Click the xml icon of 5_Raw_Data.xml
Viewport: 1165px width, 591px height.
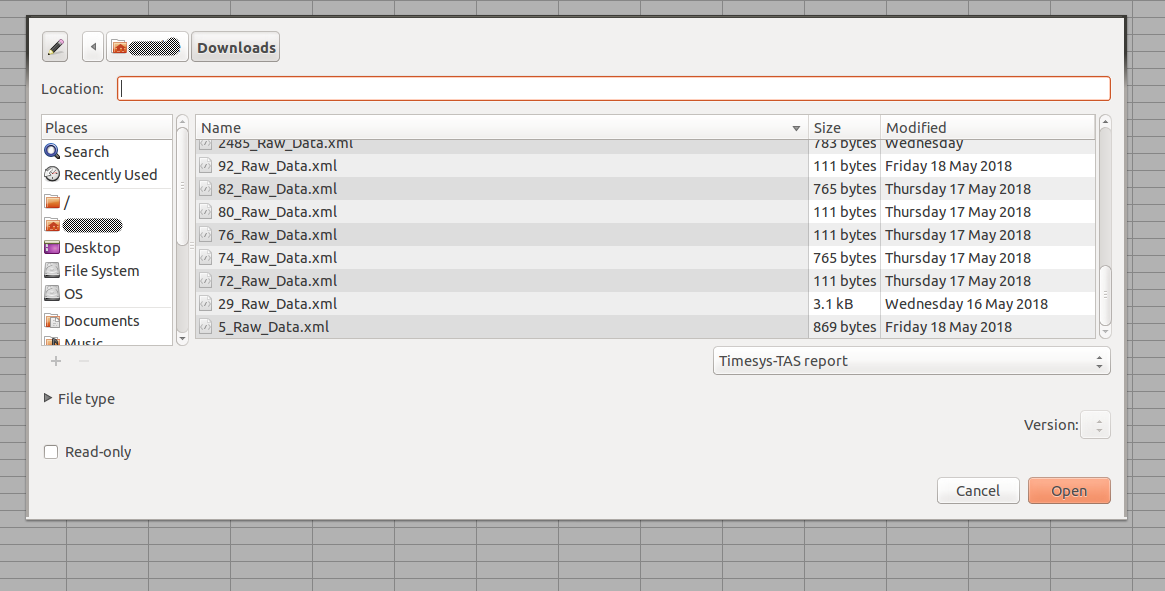[206, 327]
